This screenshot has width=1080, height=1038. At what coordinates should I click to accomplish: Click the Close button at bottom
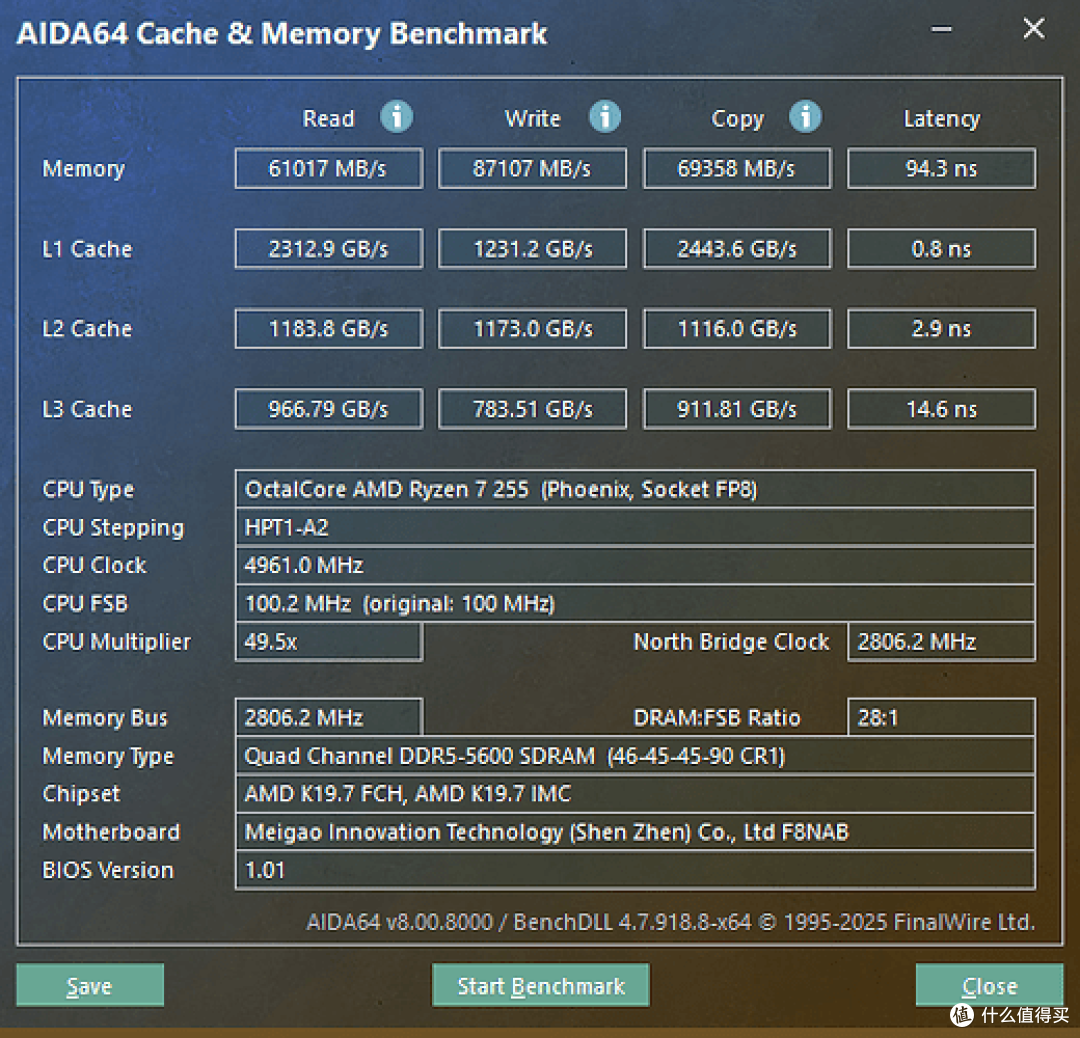point(989,986)
